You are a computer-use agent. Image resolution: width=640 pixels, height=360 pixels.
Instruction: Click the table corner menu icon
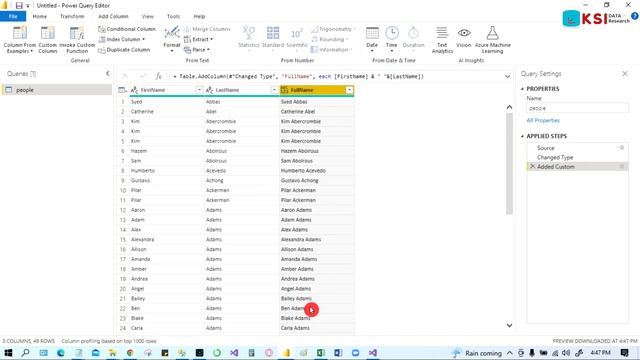pos(122,90)
